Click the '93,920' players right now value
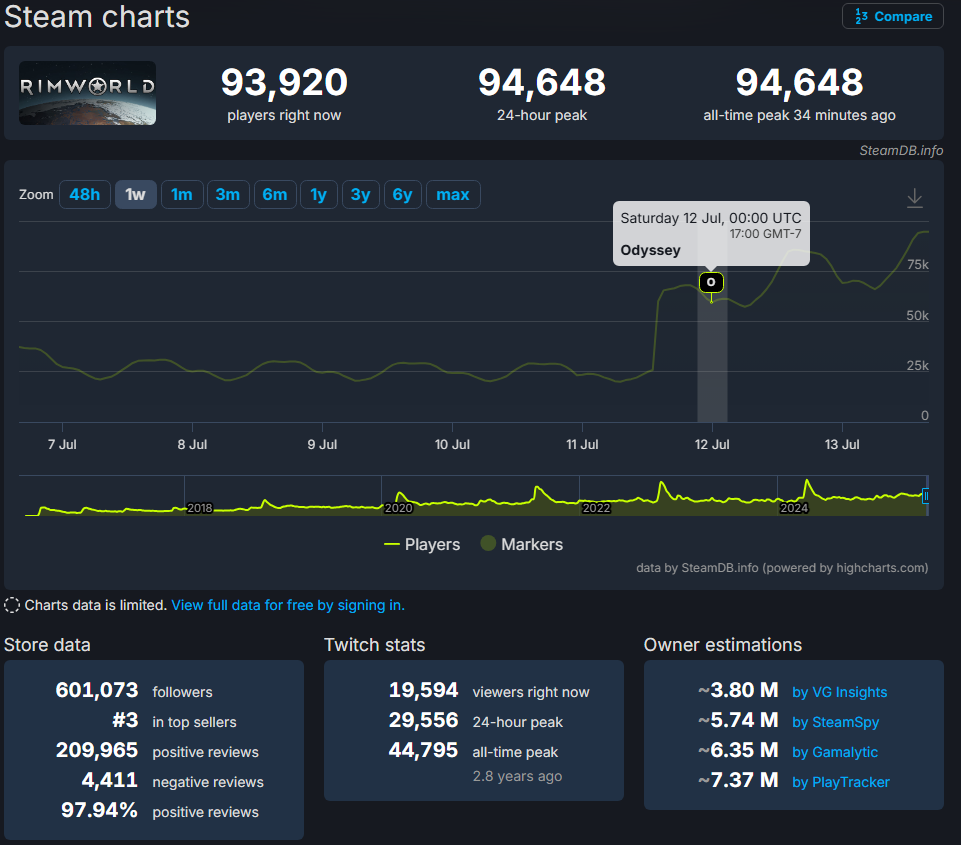 (284, 82)
